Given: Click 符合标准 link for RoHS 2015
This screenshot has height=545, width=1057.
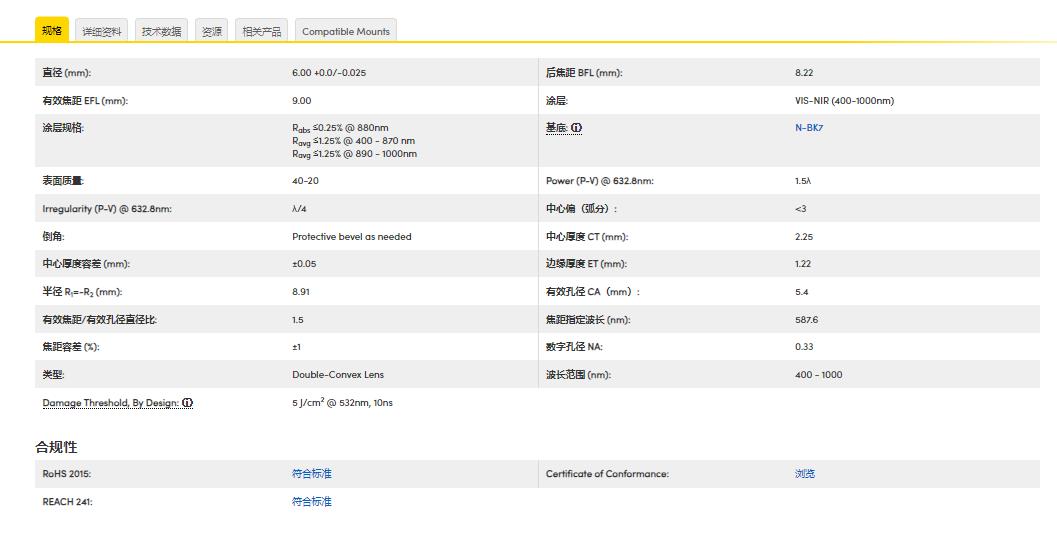Looking at the screenshot, I should 311,474.
